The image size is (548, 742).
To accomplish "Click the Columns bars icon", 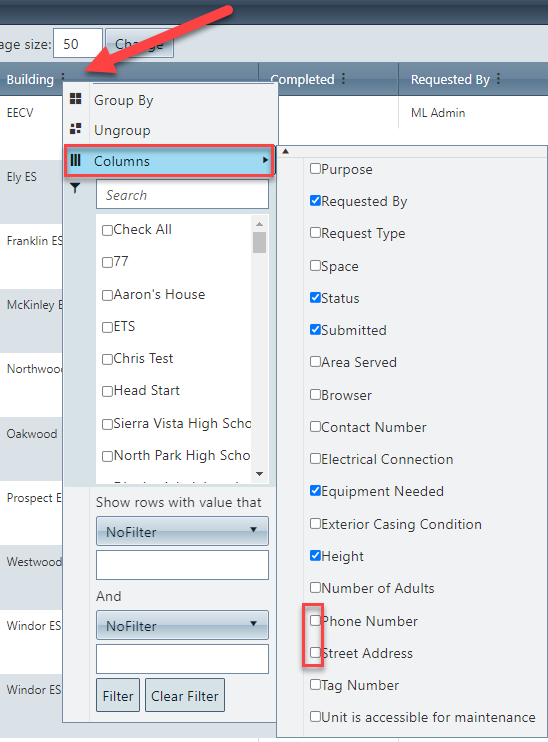I will pyautogui.click(x=76, y=160).
